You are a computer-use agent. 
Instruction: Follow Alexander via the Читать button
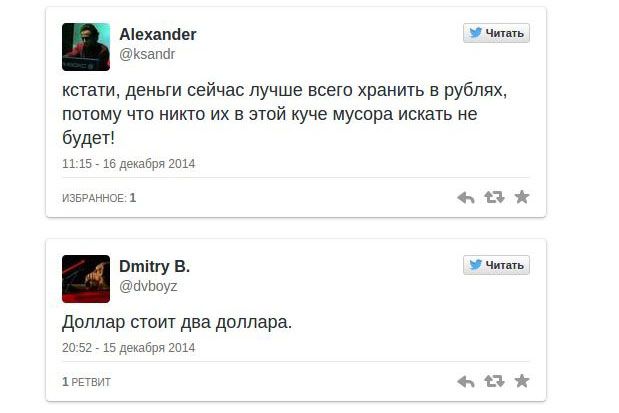pos(496,33)
